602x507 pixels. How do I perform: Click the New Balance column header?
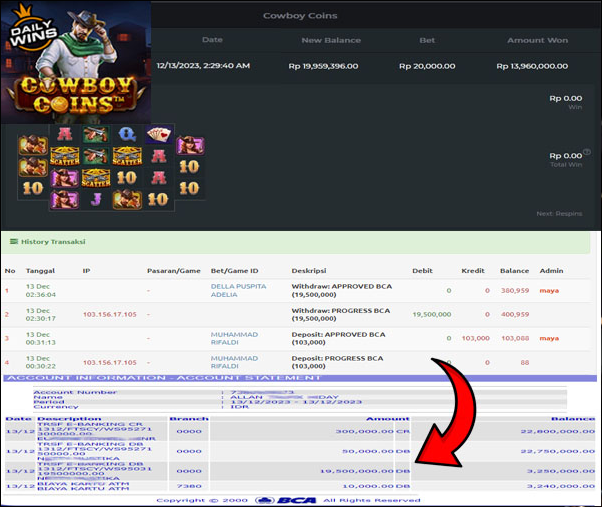tap(331, 40)
